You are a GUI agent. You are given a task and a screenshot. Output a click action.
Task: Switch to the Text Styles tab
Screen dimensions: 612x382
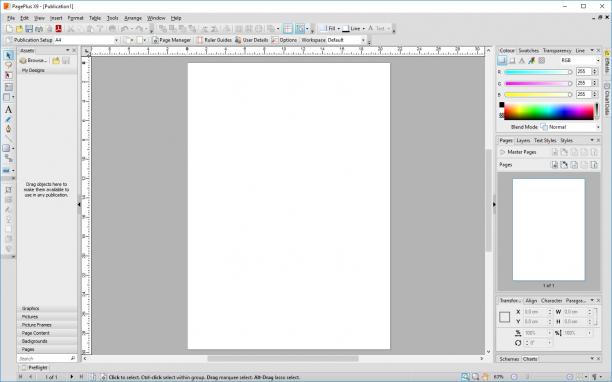pyautogui.click(x=545, y=140)
